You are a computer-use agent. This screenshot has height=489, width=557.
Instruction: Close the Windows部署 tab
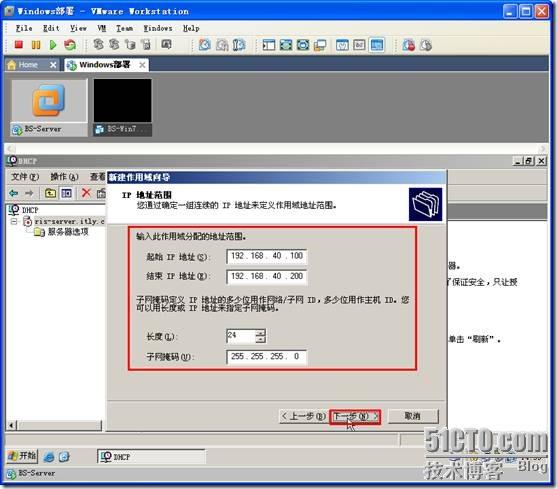(x=142, y=65)
